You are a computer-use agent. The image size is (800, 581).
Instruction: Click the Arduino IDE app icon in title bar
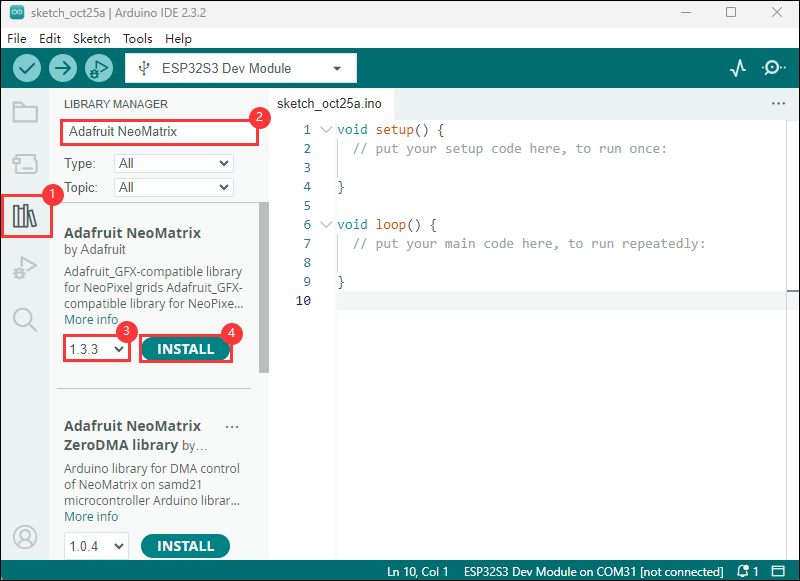tap(17, 12)
